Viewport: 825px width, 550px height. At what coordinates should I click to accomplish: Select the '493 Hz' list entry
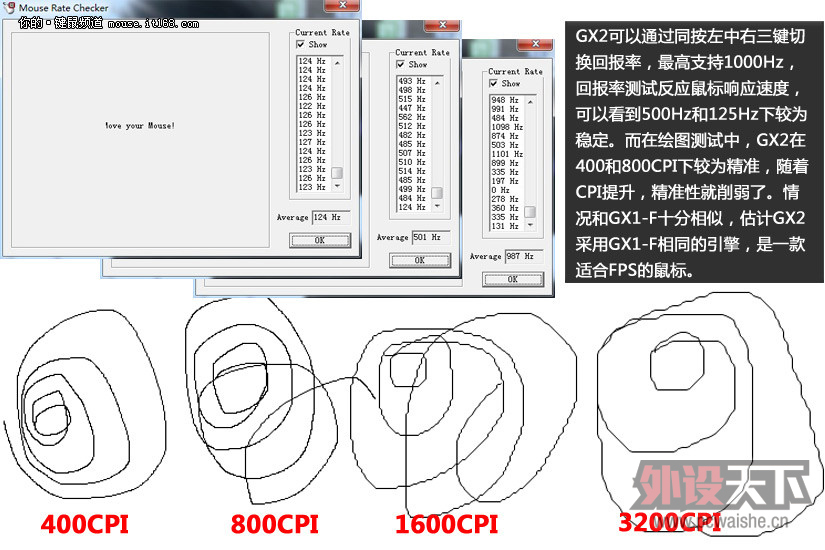point(412,81)
